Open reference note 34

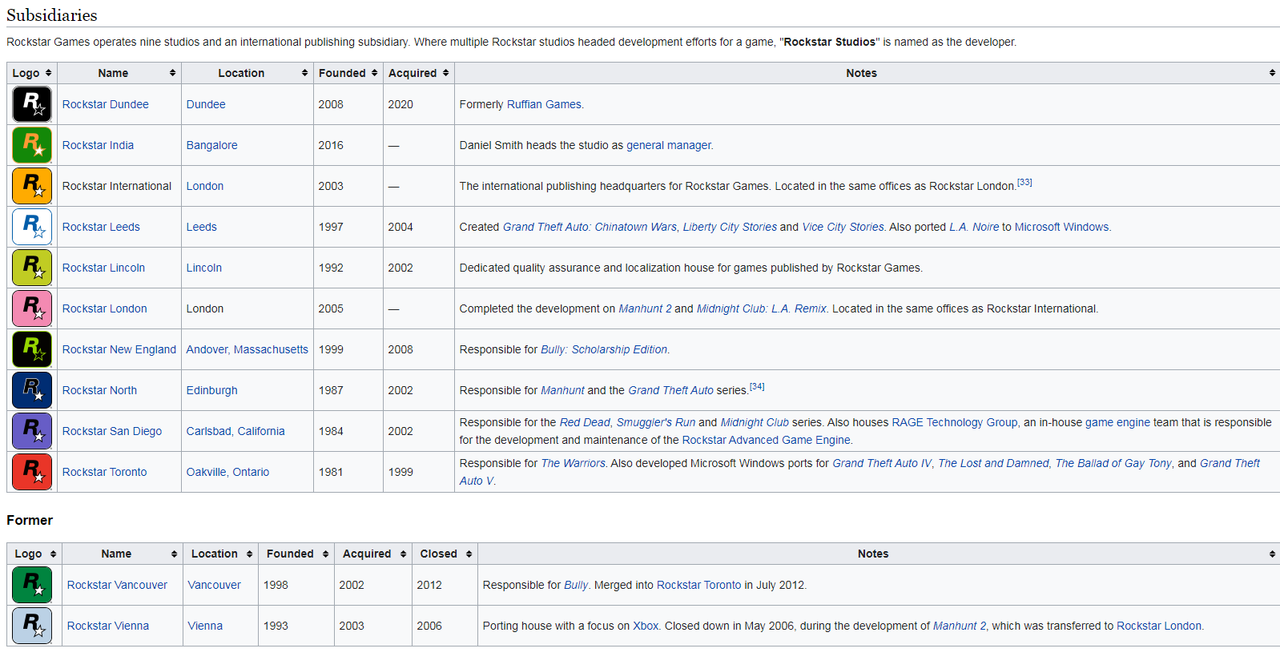pos(757,386)
